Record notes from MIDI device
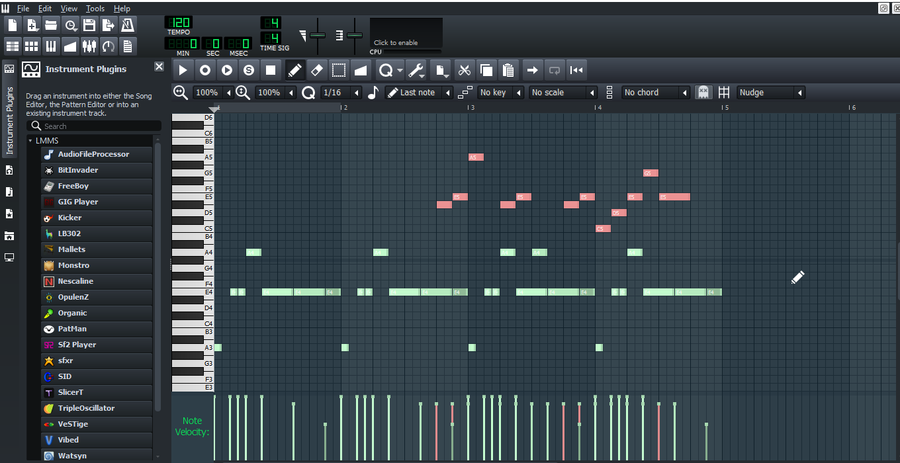 [x=205, y=71]
